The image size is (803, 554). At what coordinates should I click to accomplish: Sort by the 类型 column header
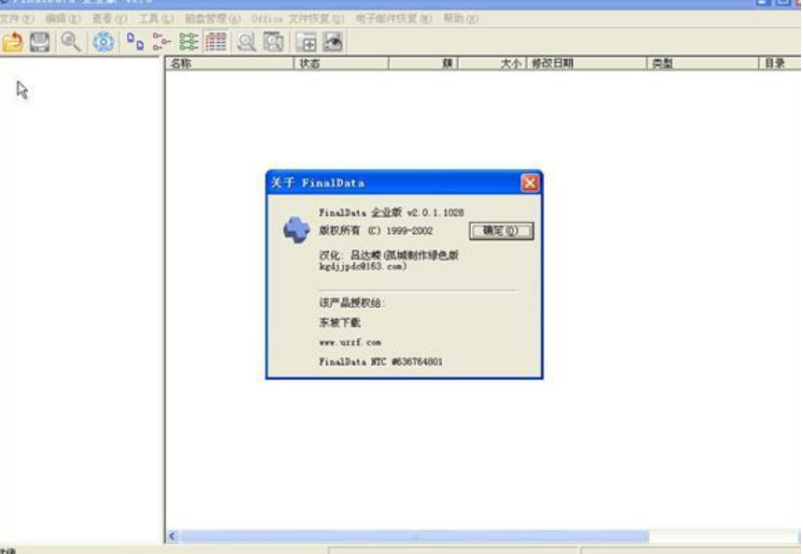(703, 63)
